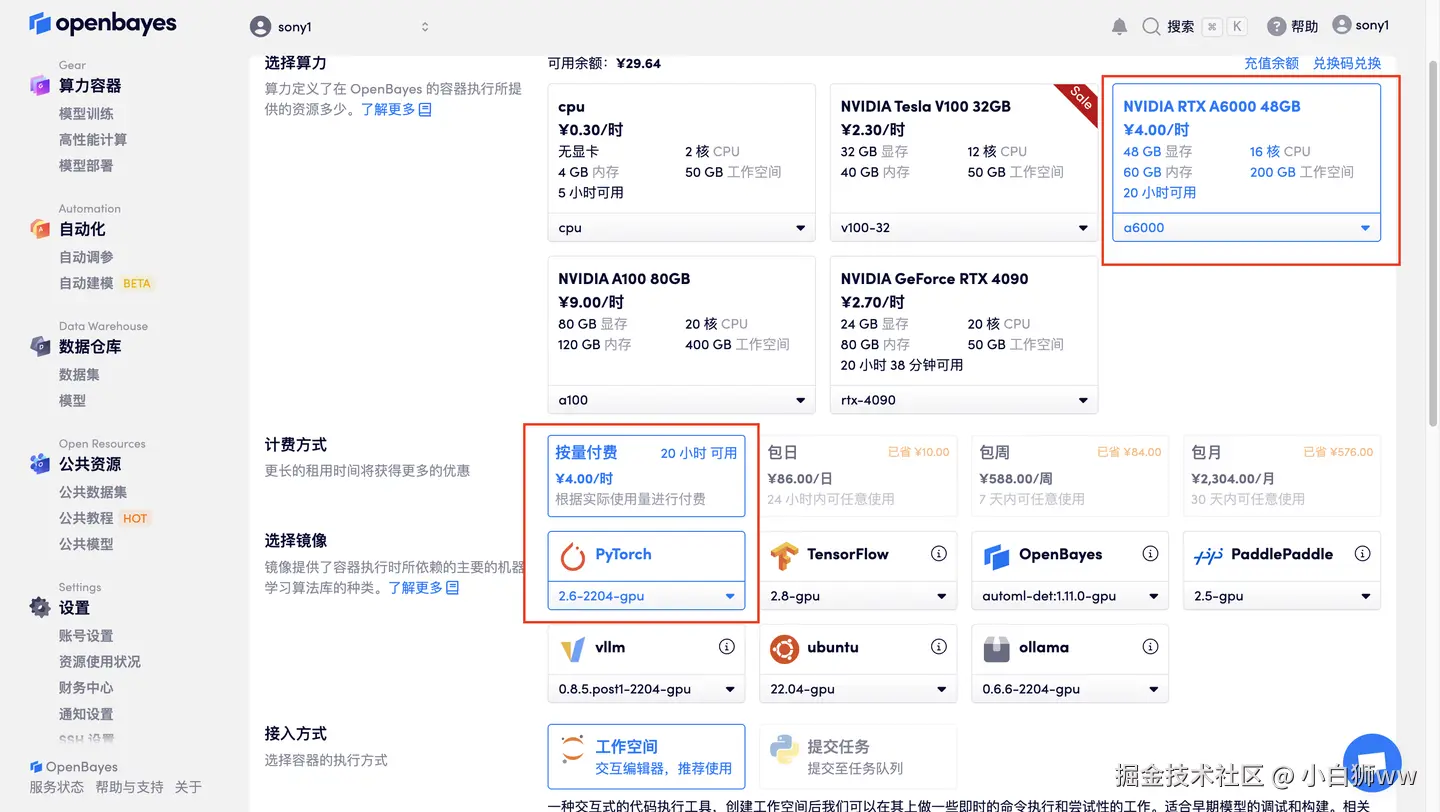Go to 自动调参 in sidebar
The width and height of the screenshot is (1440, 812).
point(86,257)
